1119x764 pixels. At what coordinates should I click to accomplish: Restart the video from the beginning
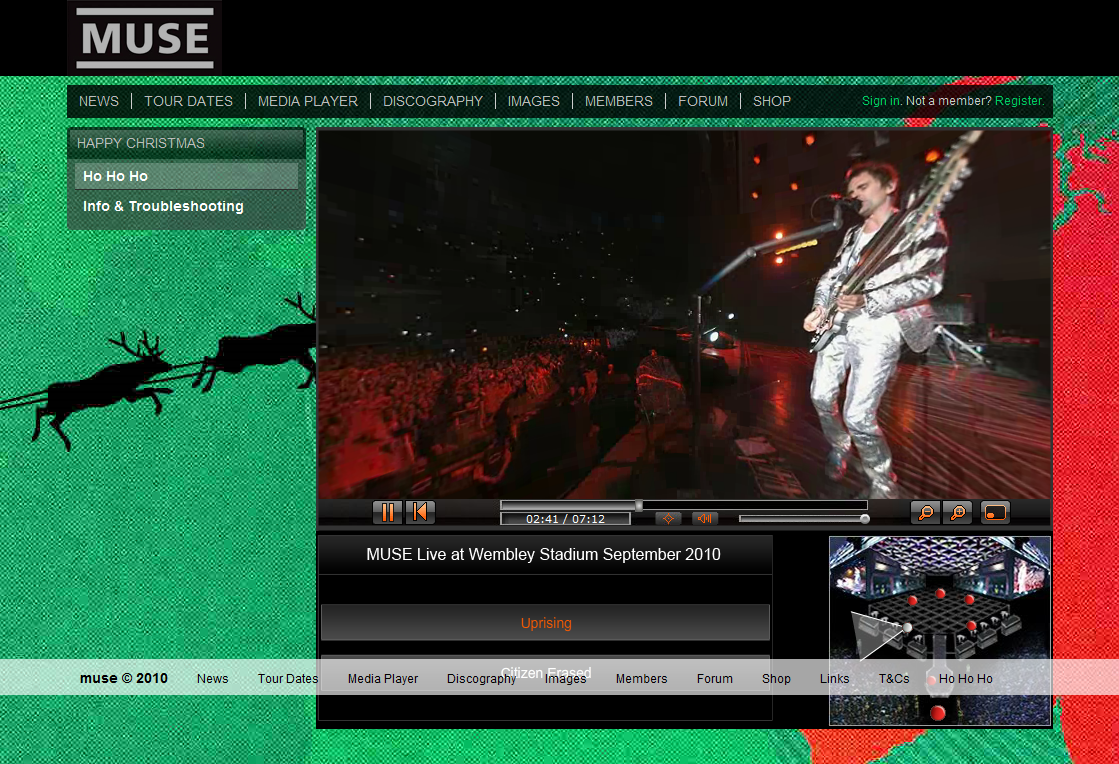click(x=420, y=512)
